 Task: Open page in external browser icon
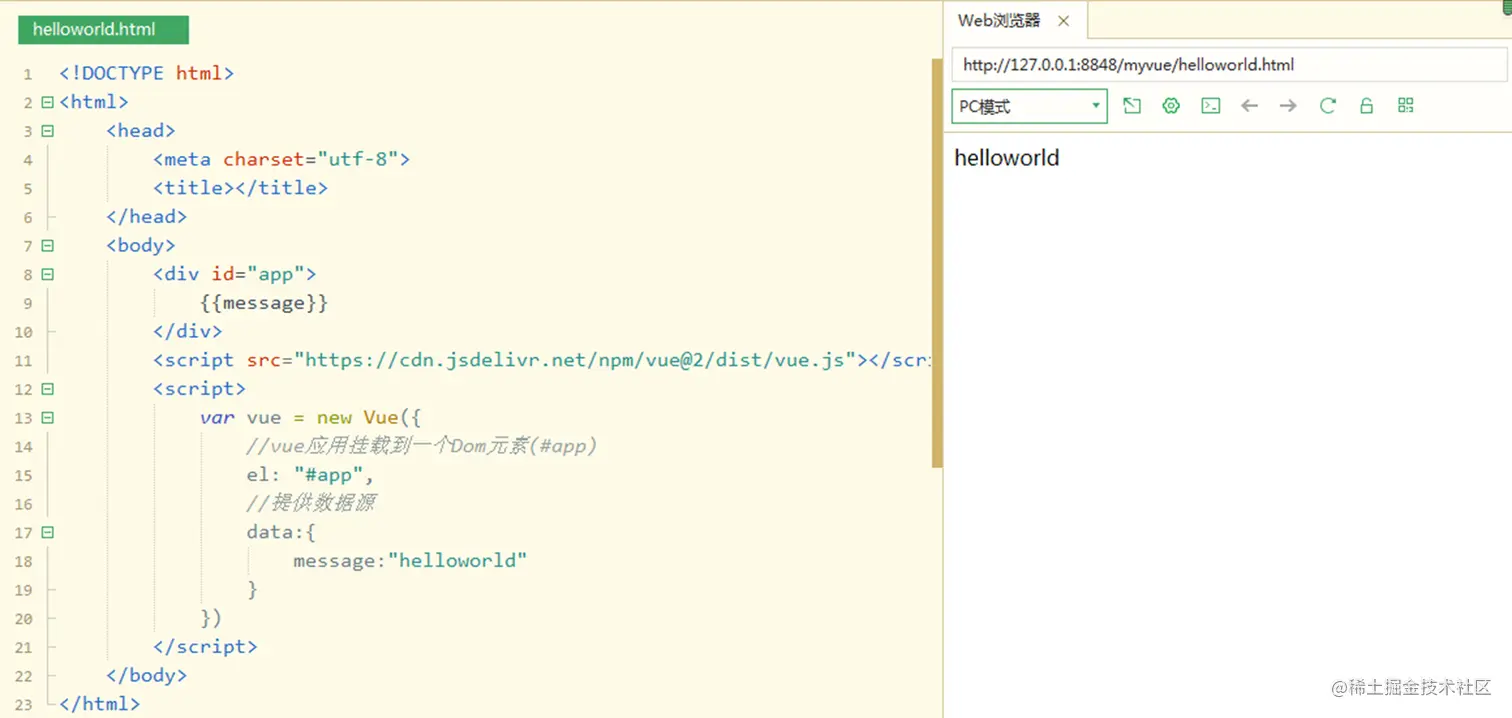tap(1132, 106)
